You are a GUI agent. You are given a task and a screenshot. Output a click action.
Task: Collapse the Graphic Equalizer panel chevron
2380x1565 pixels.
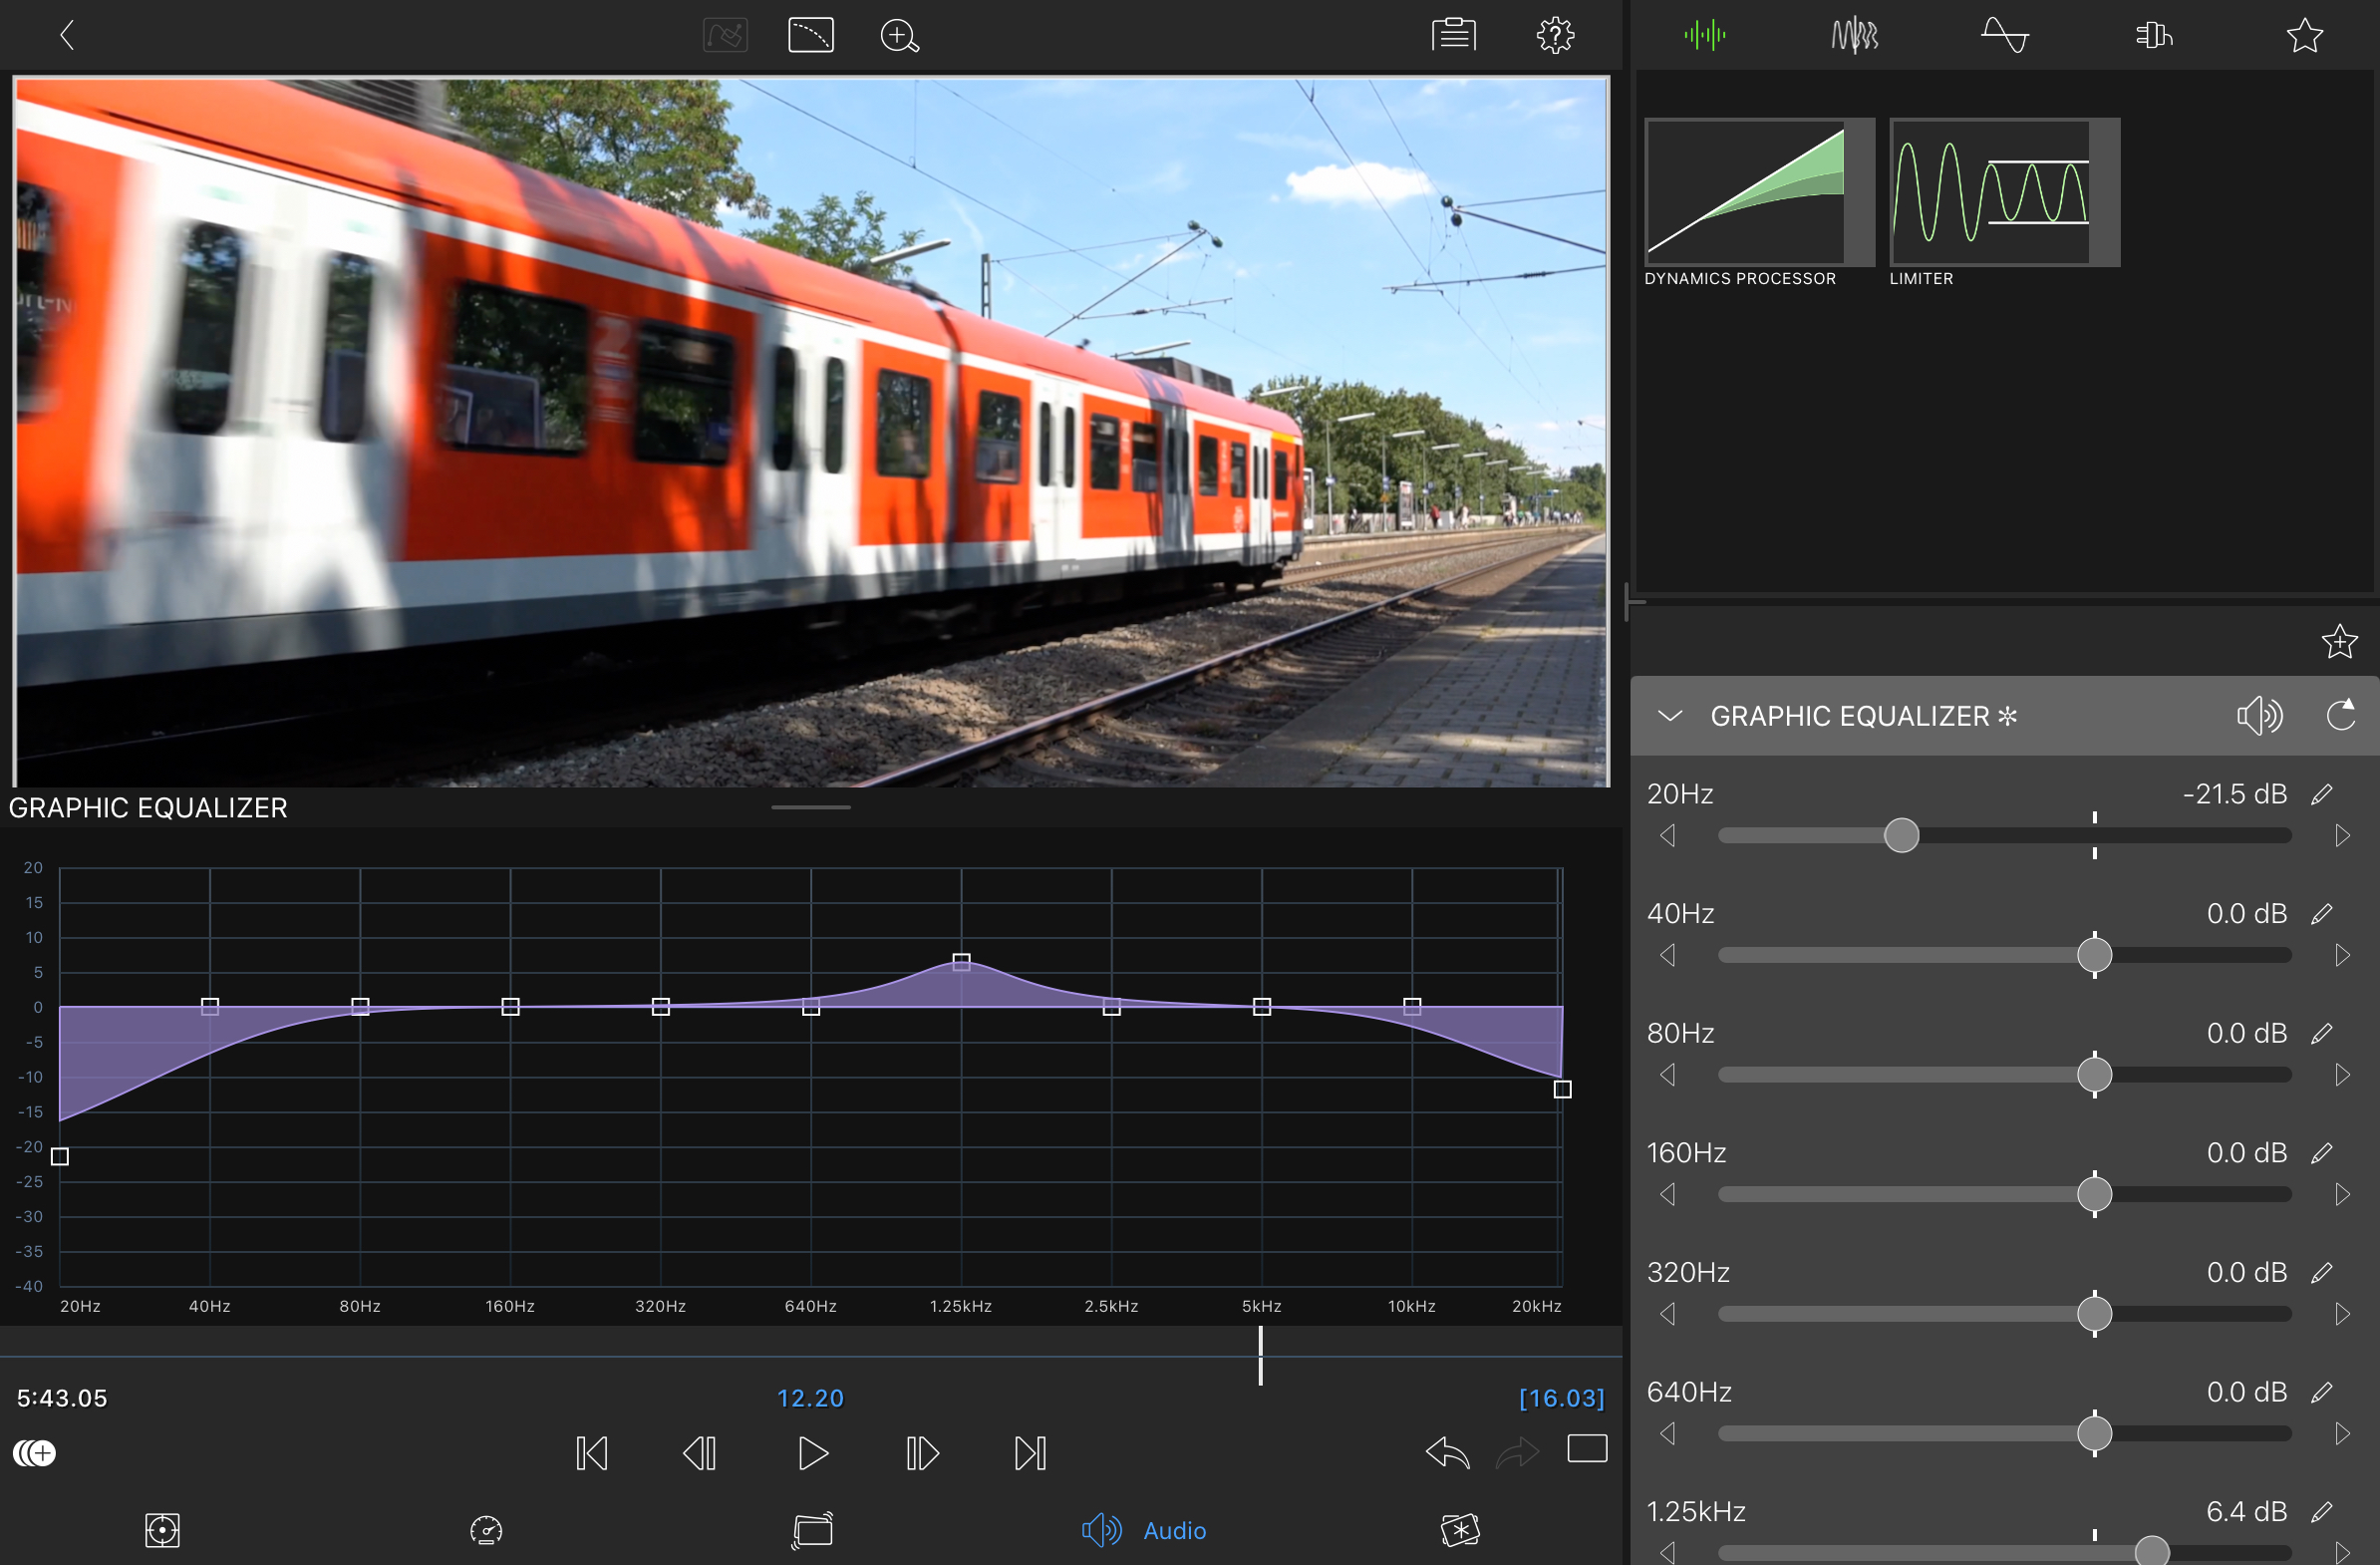1670,716
